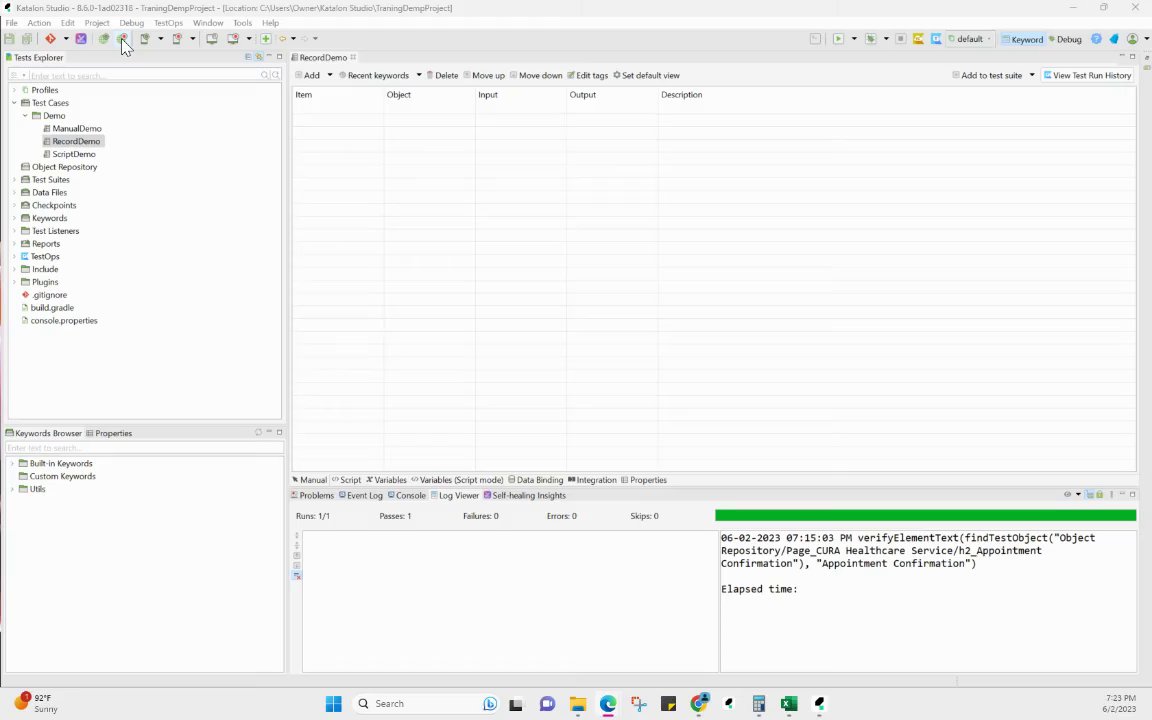Click the blue TestCloud toolbar icon

[x=936, y=39]
